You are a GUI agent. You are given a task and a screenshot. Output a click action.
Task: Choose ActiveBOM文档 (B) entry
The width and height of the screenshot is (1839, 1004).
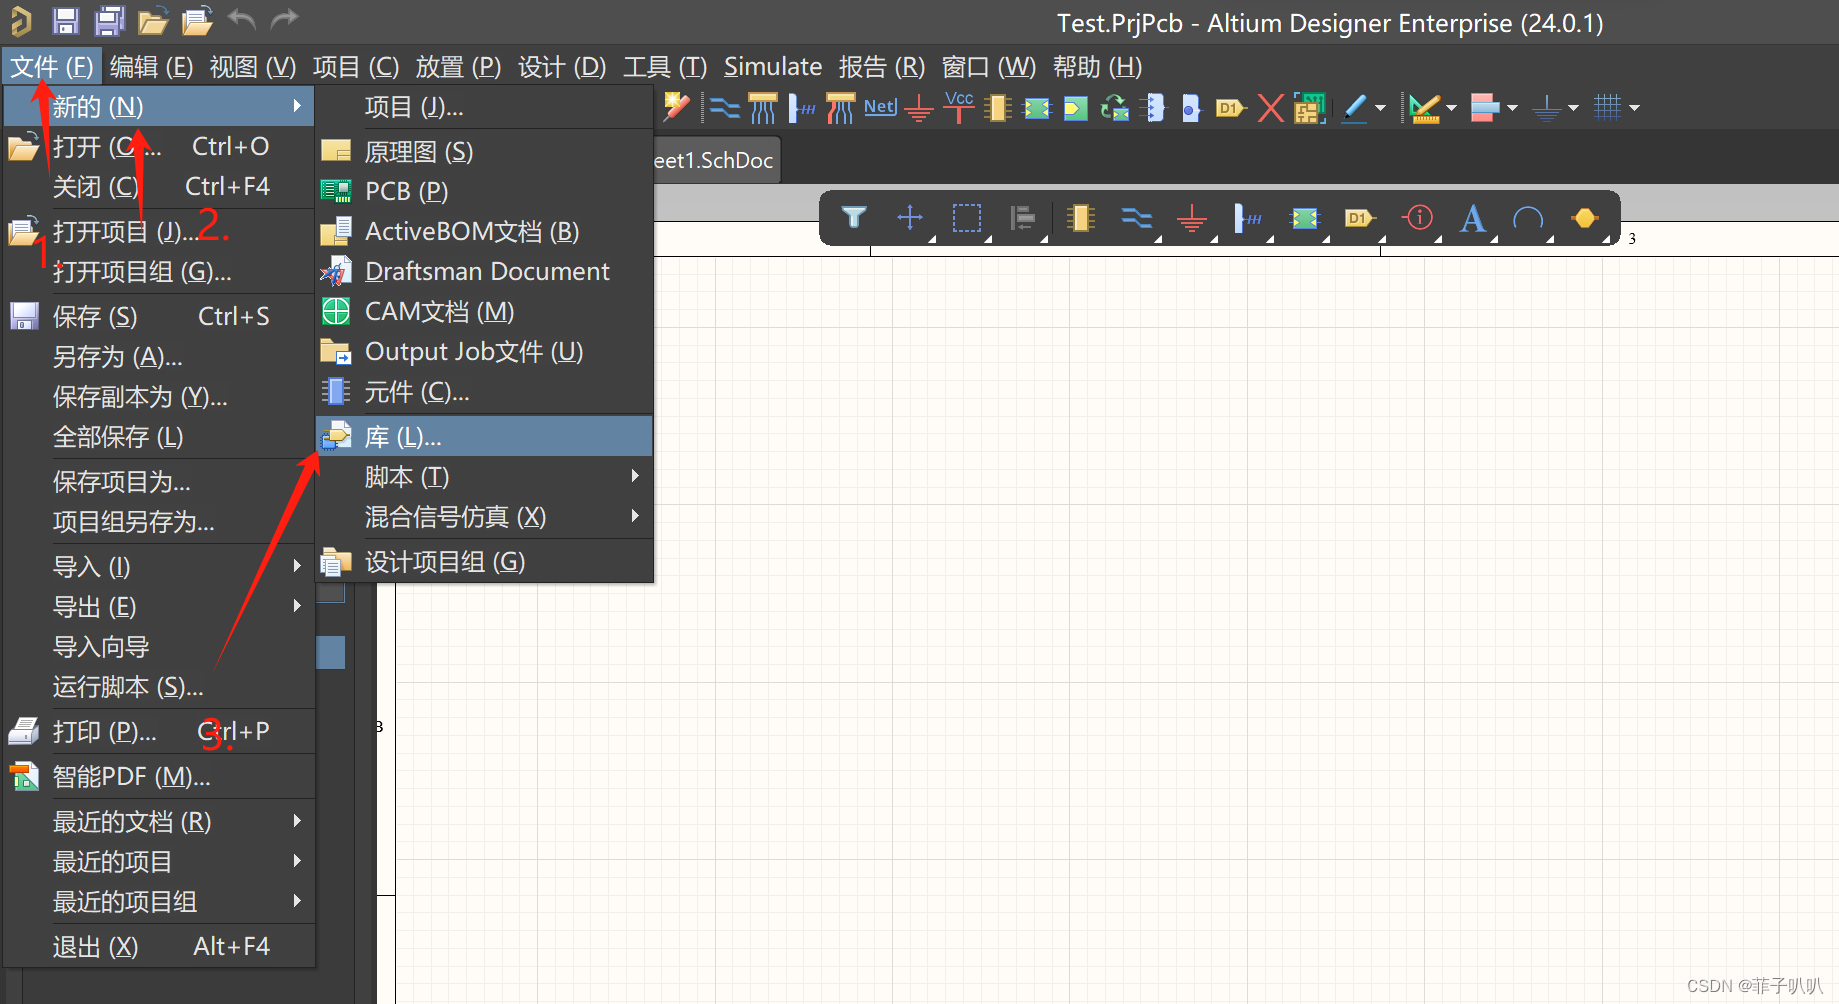(484, 231)
